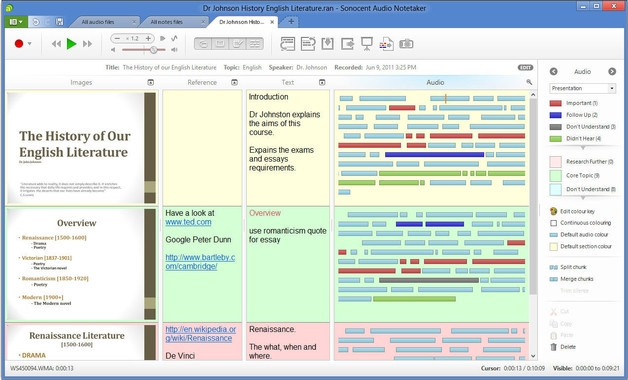
Task: Toggle the first view-mode button in the grouped bar
Action: tap(203, 44)
